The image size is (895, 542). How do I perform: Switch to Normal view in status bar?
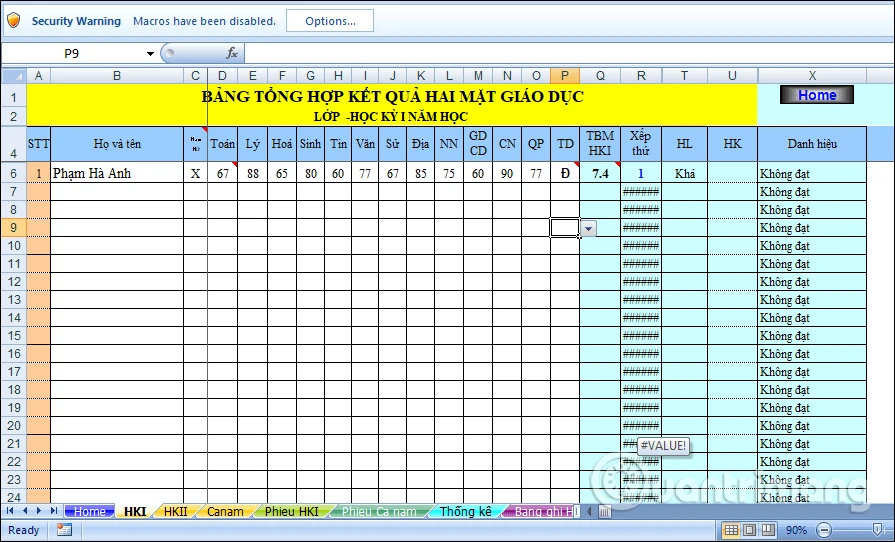point(731,530)
